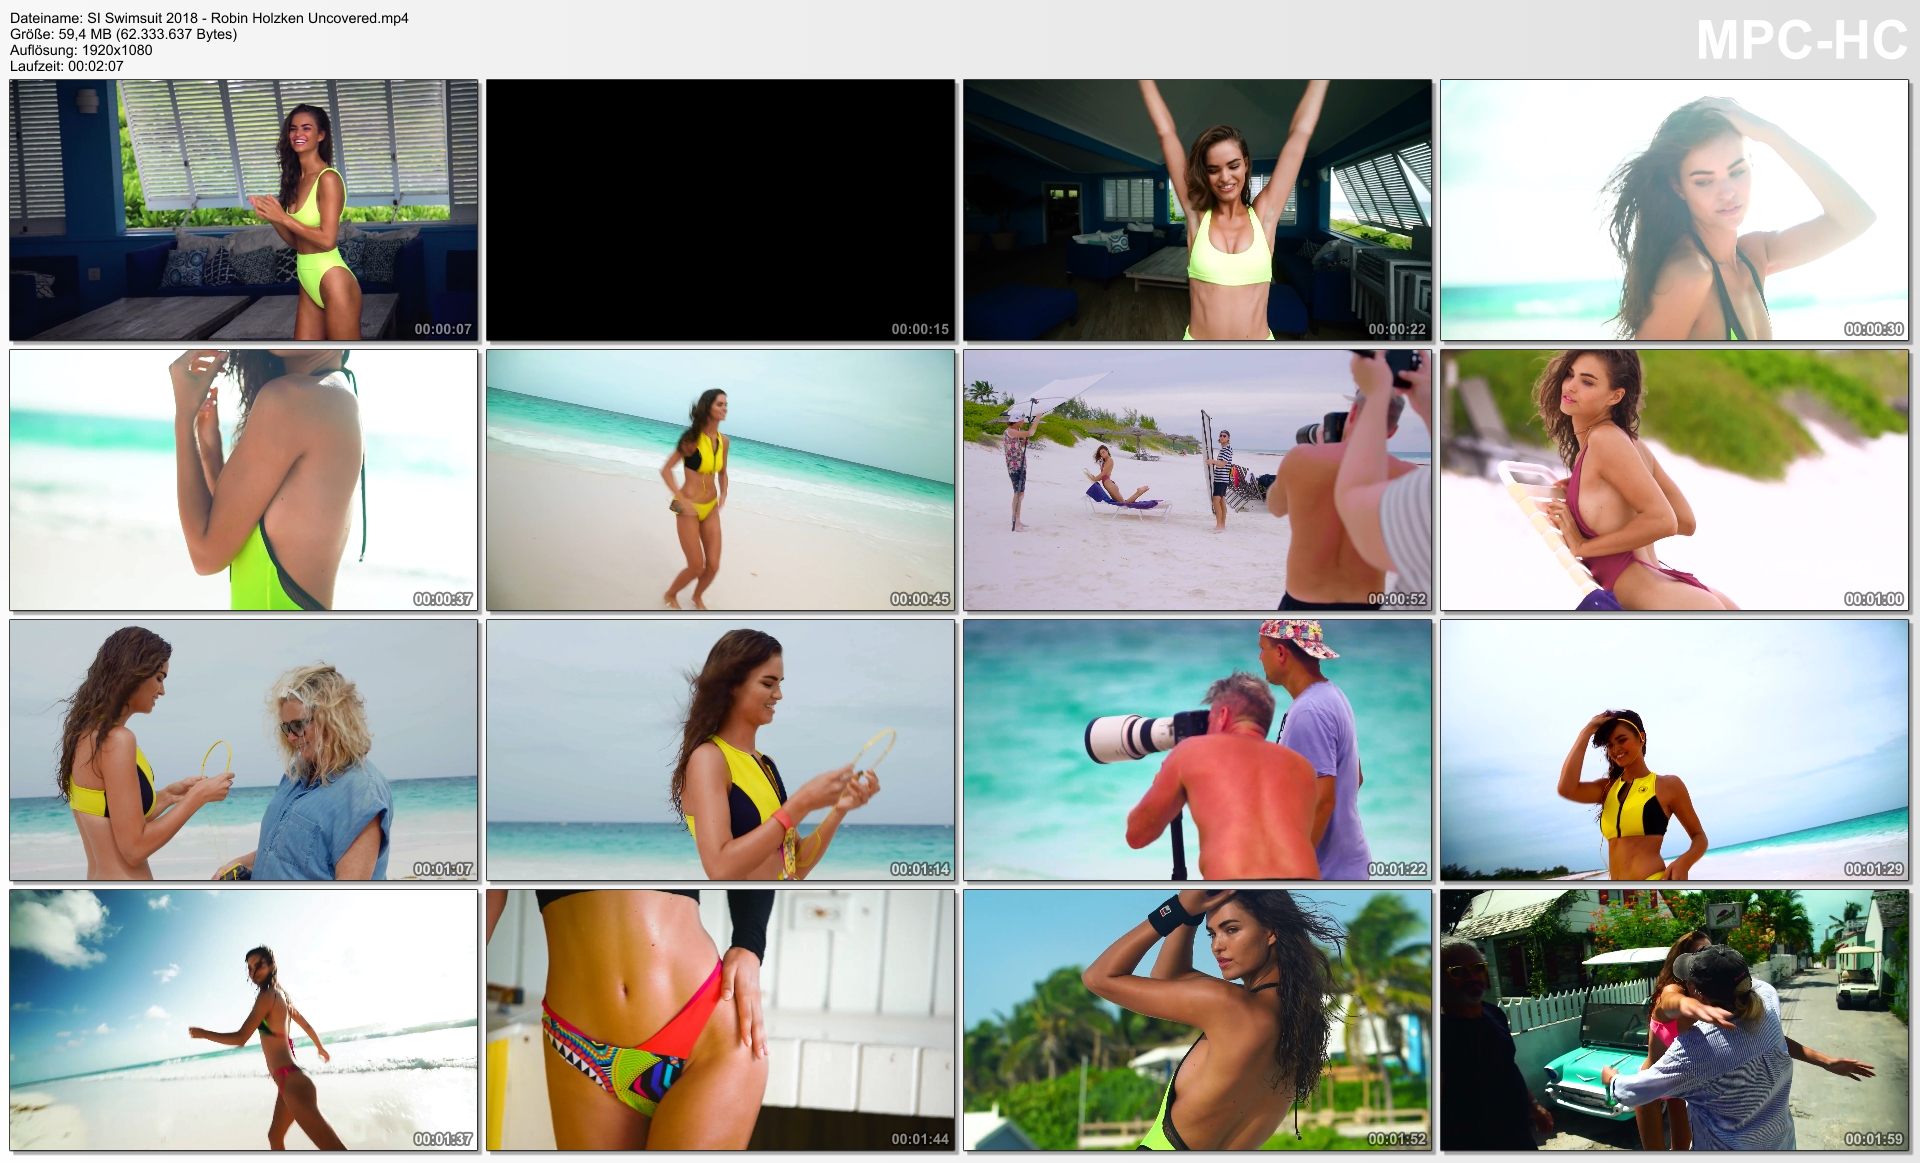
Task: Select the black frame at 00:00:15
Action: pyautogui.click(x=721, y=210)
